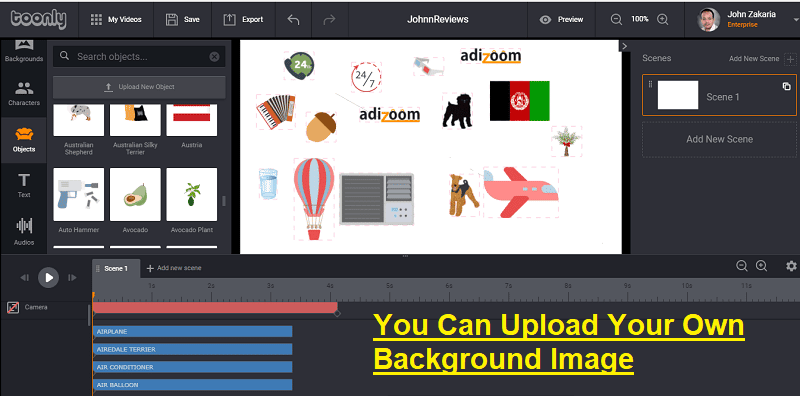Viewport: 800px width, 396px height.
Task: Open the Characters sidebar panel
Action: (23, 94)
